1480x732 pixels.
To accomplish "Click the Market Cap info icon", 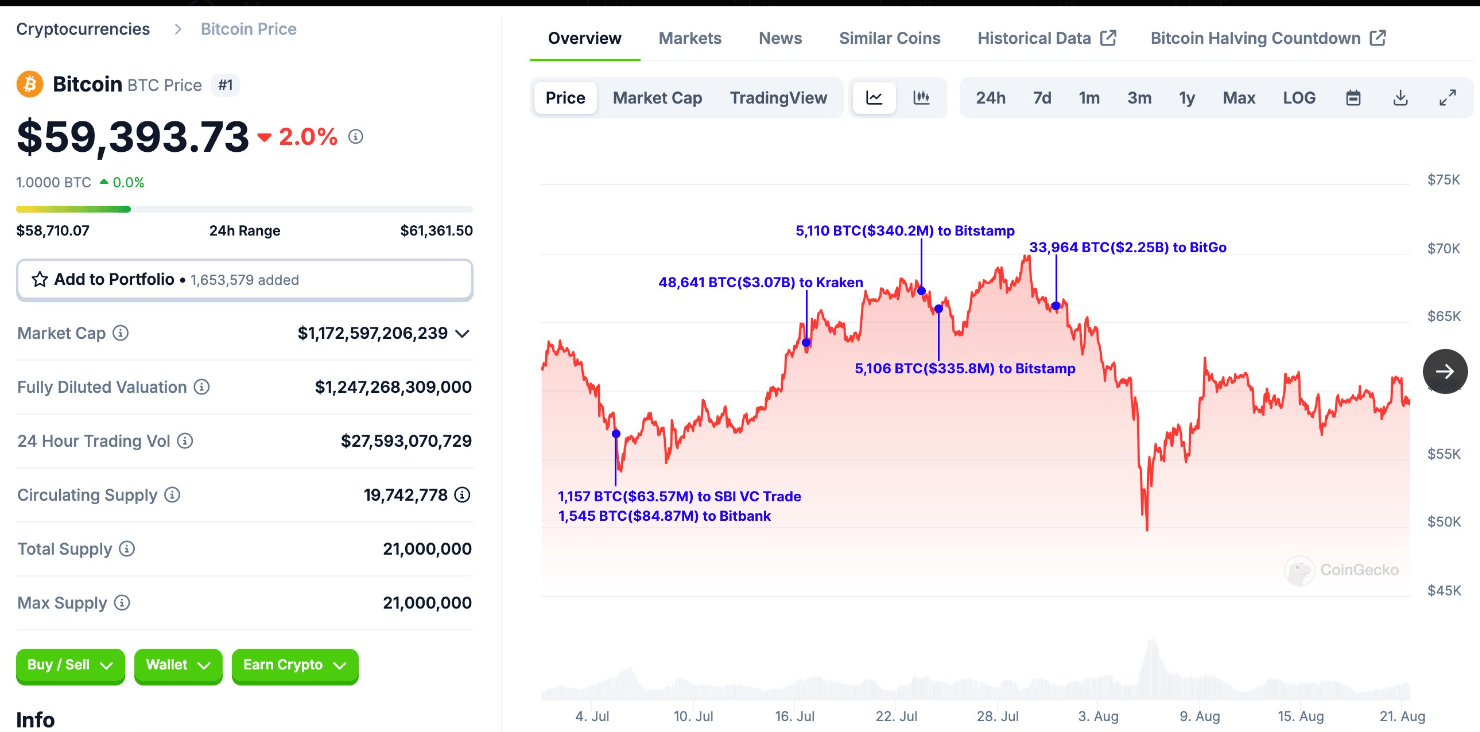I will tap(121, 333).
